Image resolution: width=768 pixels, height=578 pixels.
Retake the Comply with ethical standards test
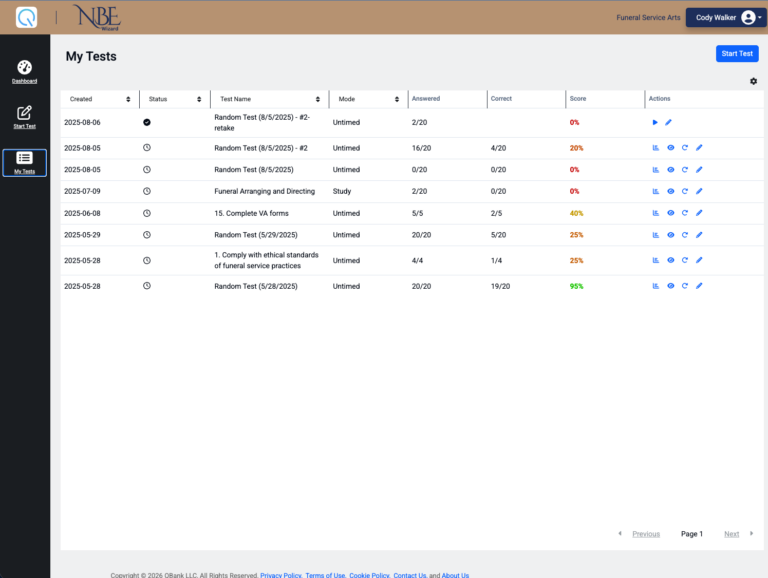[x=685, y=260]
